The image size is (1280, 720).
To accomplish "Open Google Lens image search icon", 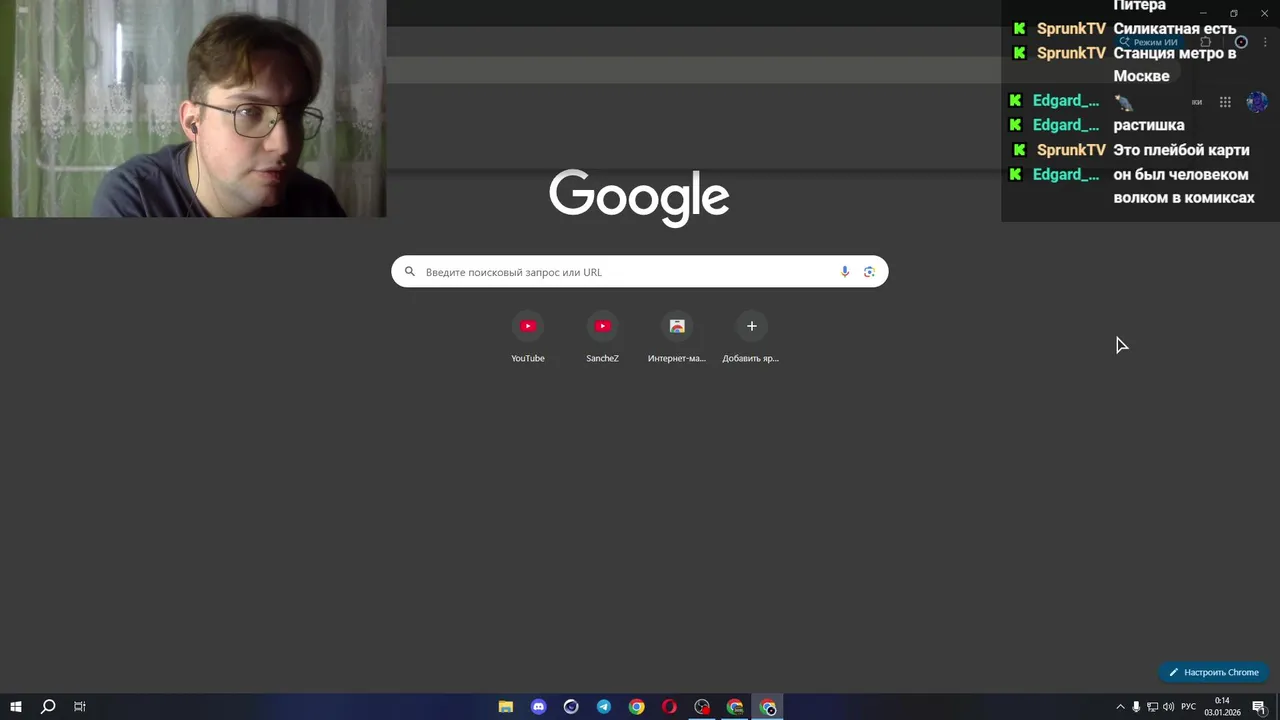I will (x=869, y=272).
